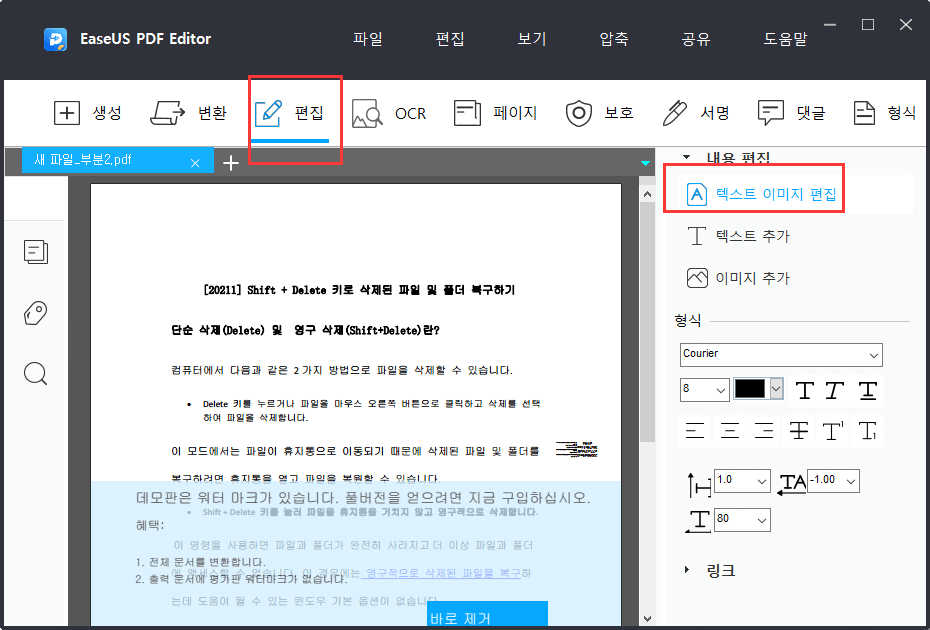This screenshot has height=630, width=930.
Task: Open the 파일 (File) menu
Action: [x=367, y=39]
